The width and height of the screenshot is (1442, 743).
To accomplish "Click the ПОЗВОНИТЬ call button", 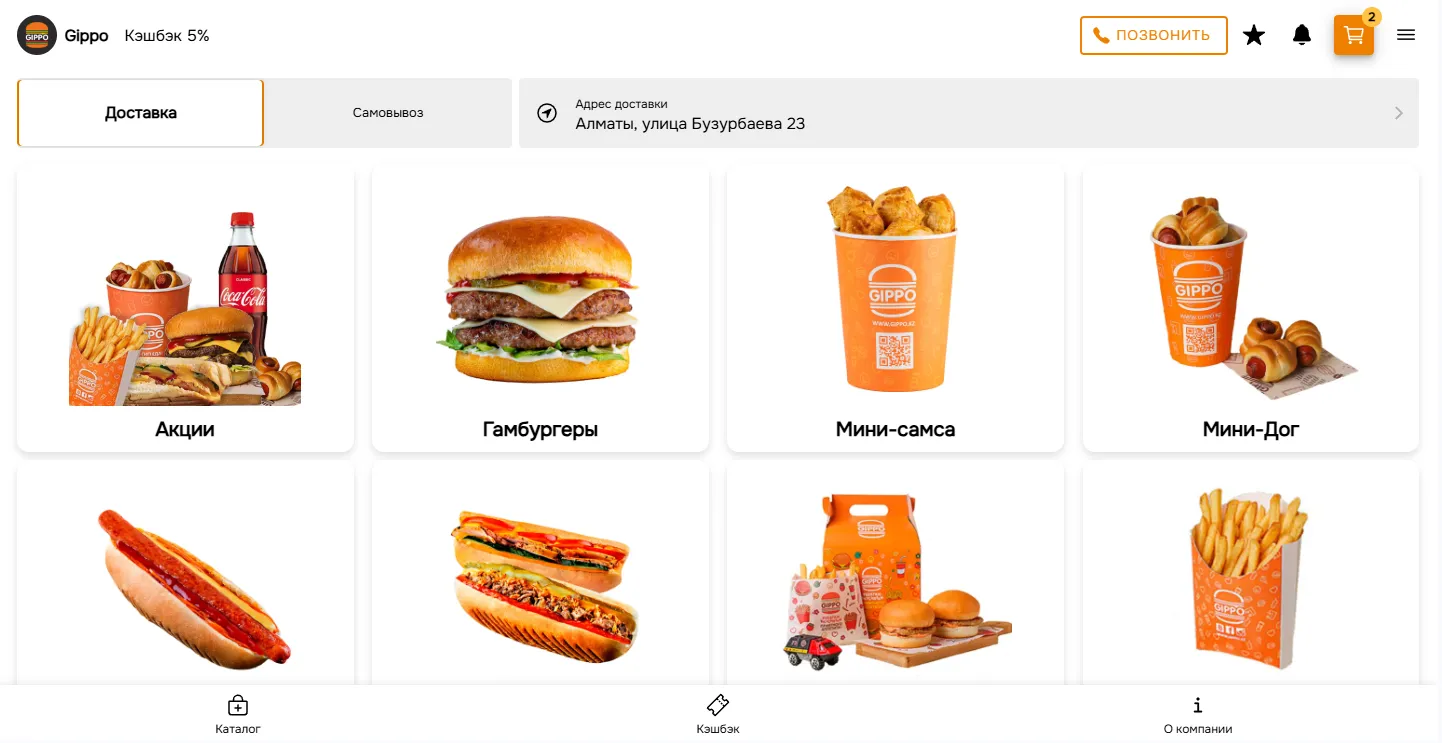I will click(x=1153, y=35).
